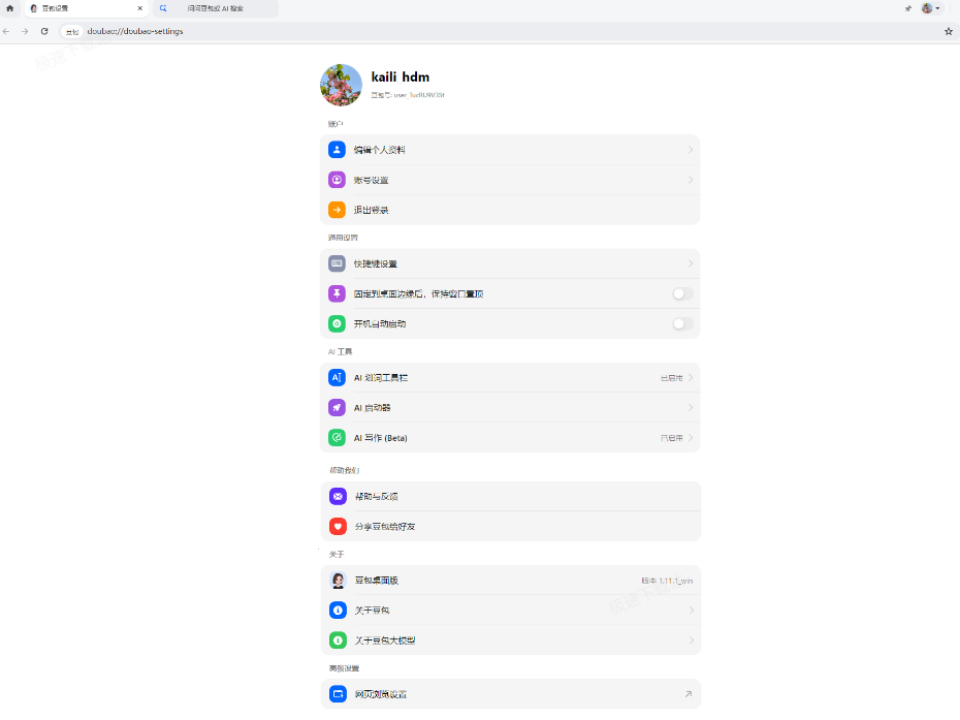
Task: Click the purple 账号设置 account icon
Action: tap(337, 179)
